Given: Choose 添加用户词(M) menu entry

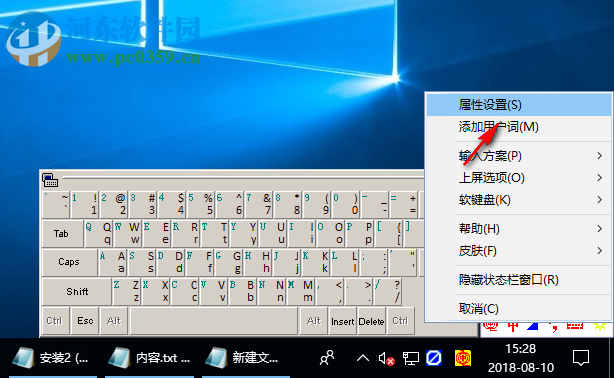Looking at the screenshot, I should pos(519,127).
